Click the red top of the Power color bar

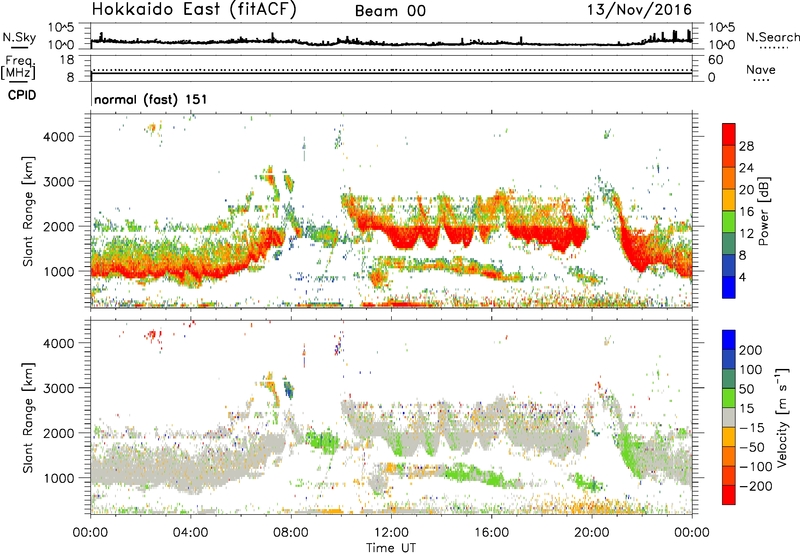729,134
